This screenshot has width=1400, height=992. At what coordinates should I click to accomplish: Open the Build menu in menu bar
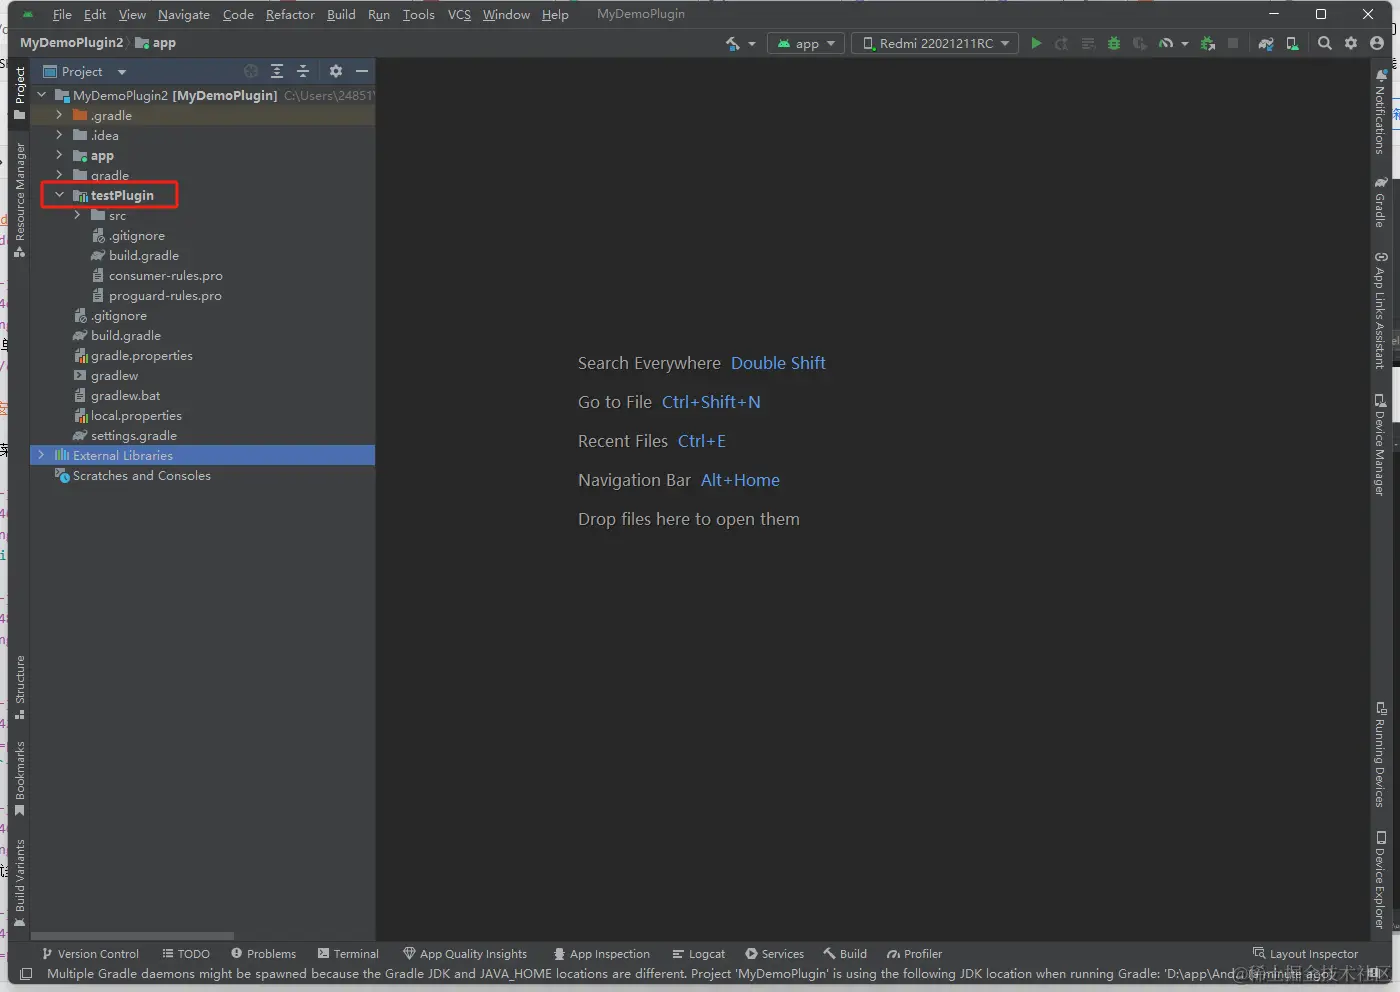(x=341, y=14)
